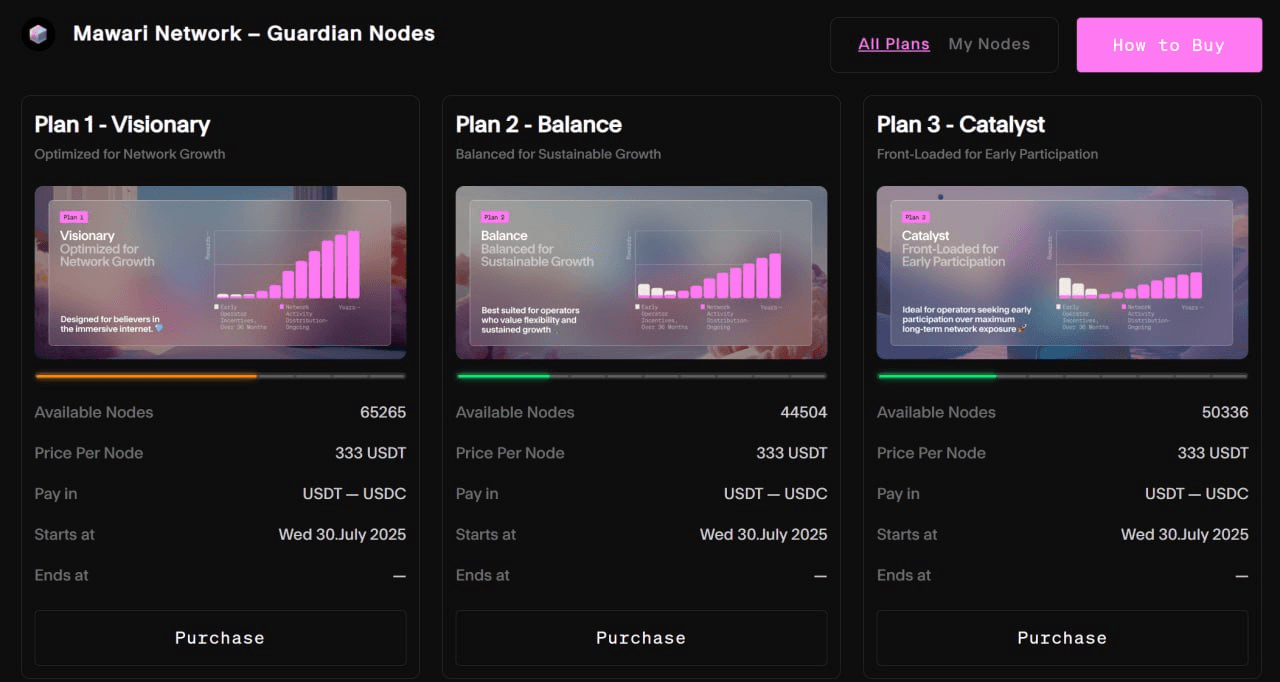Click 'Front-Loaded for Early Participation' subtitle

(987, 154)
